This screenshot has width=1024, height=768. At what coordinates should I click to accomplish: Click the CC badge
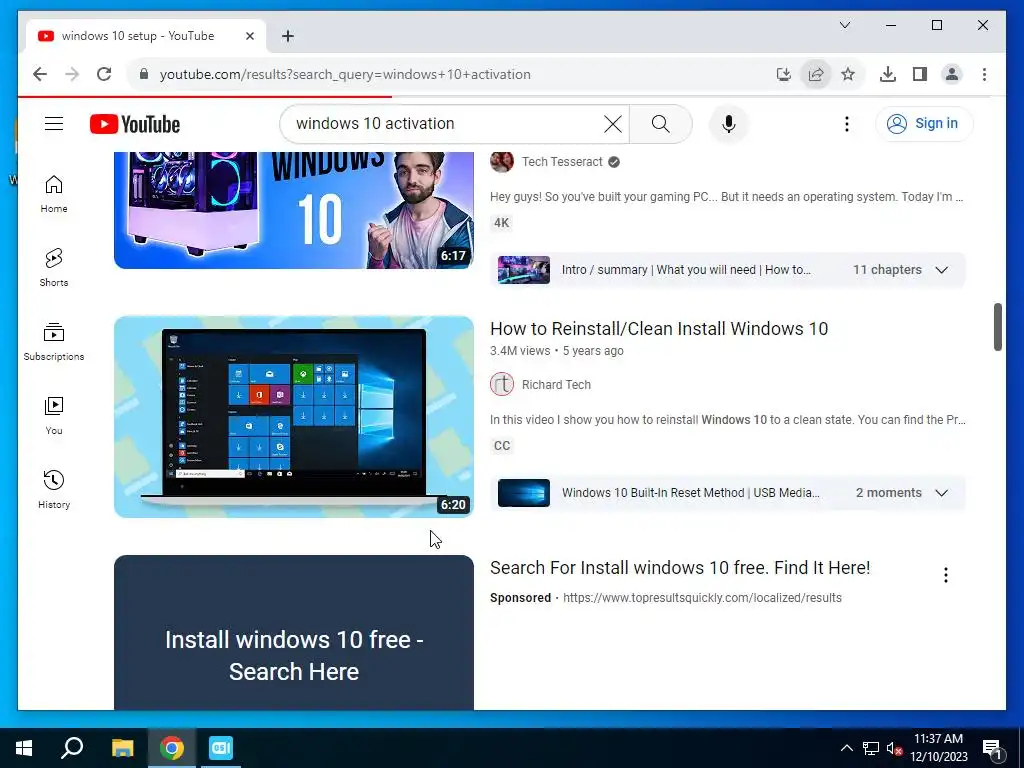click(502, 445)
